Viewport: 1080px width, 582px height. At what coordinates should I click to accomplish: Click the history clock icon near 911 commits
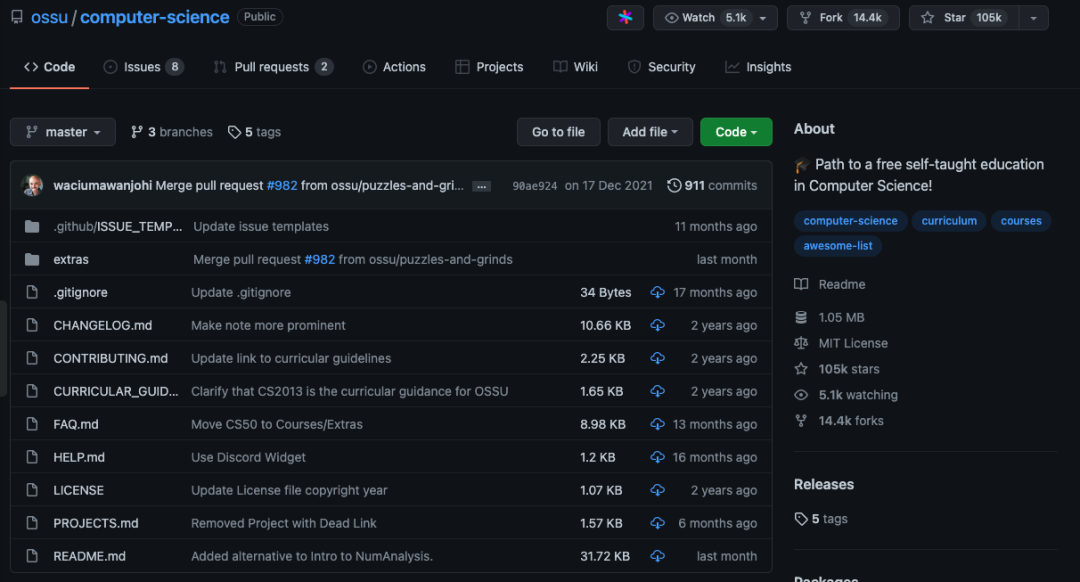pyautogui.click(x=674, y=185)
